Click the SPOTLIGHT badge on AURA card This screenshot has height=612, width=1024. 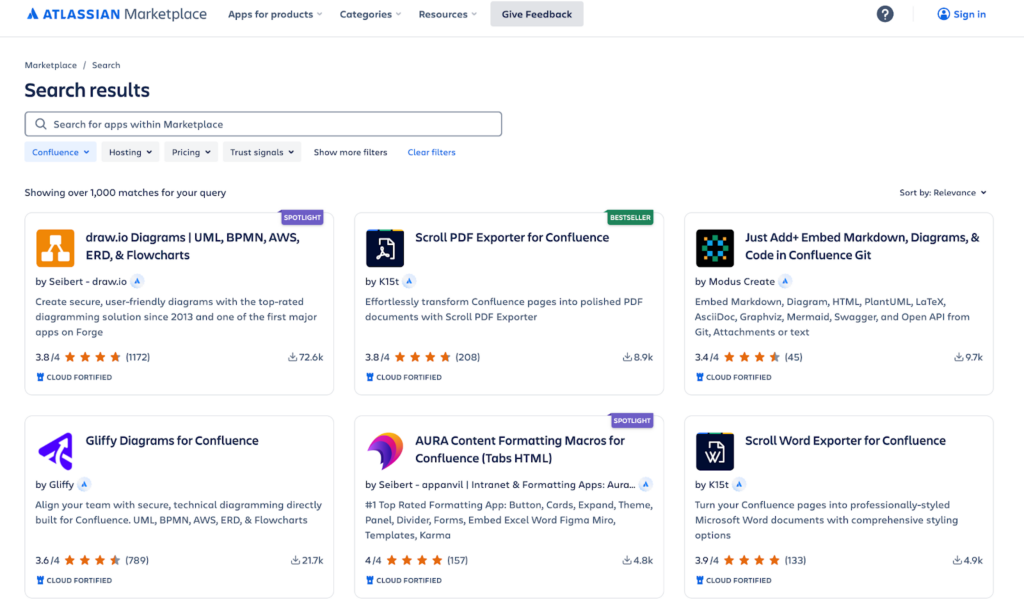[x=632, y=421]
